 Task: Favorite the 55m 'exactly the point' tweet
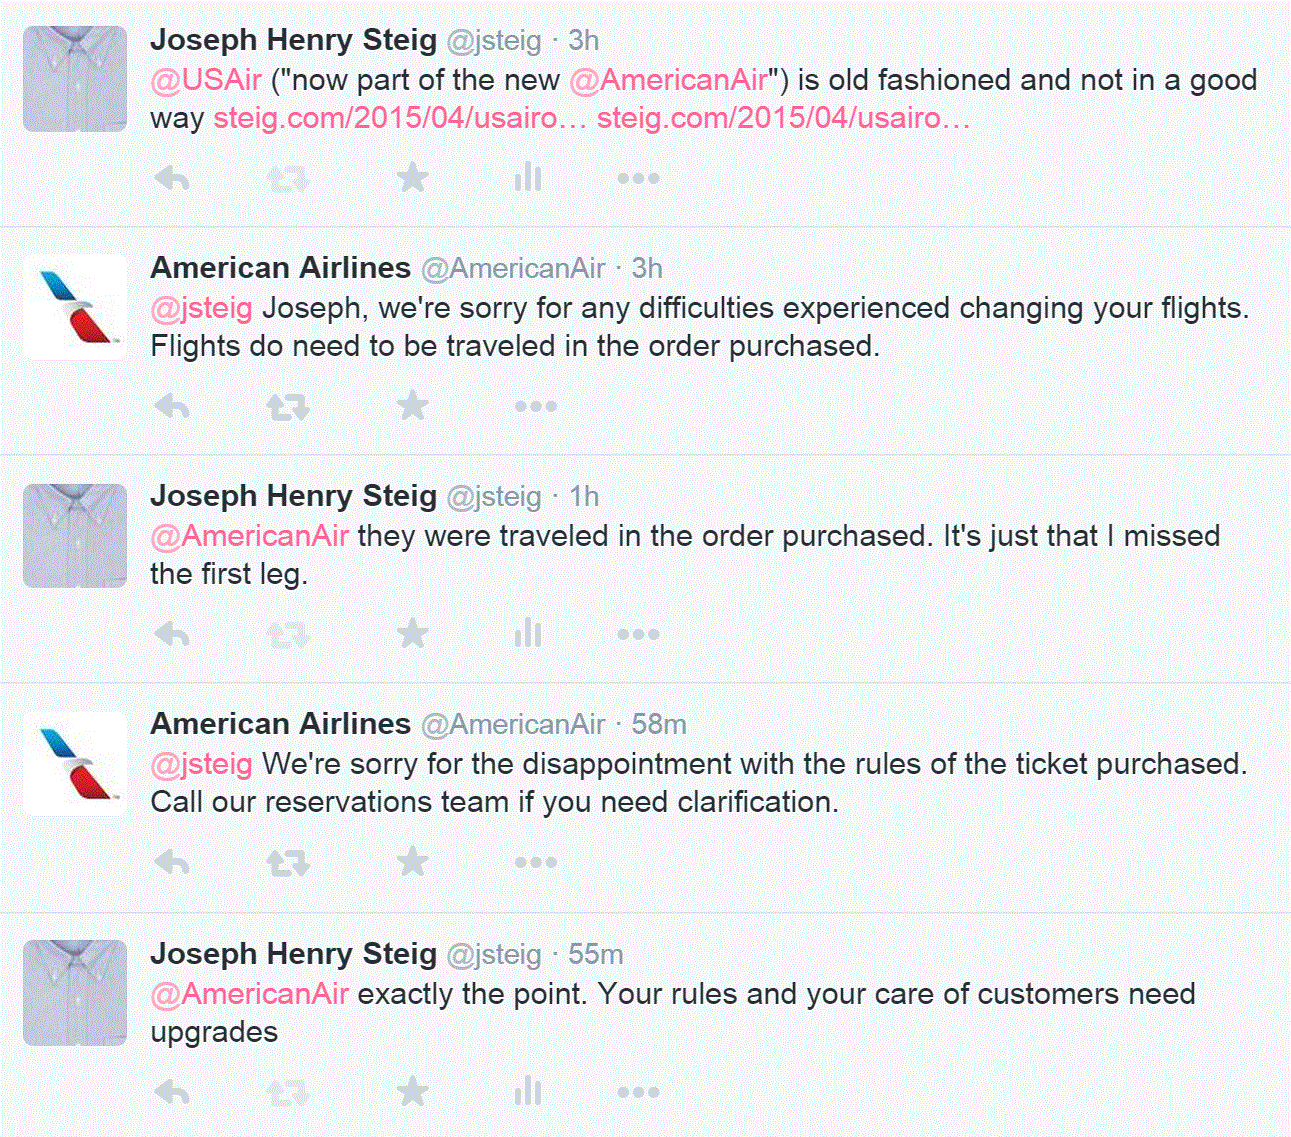coord(412,1093)
